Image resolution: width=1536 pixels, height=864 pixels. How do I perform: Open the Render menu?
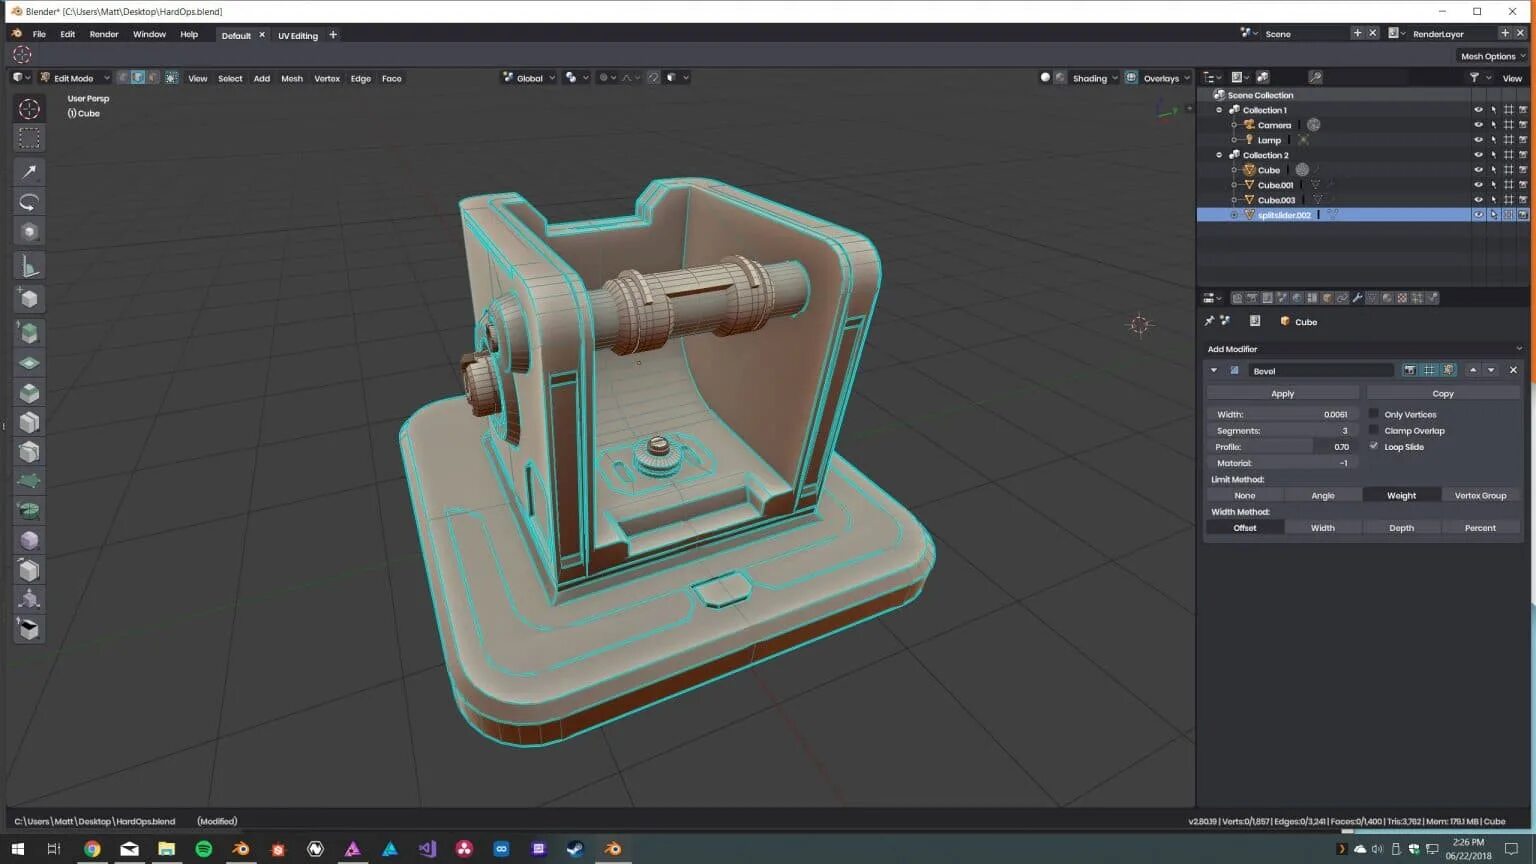(x=104, y=34)
